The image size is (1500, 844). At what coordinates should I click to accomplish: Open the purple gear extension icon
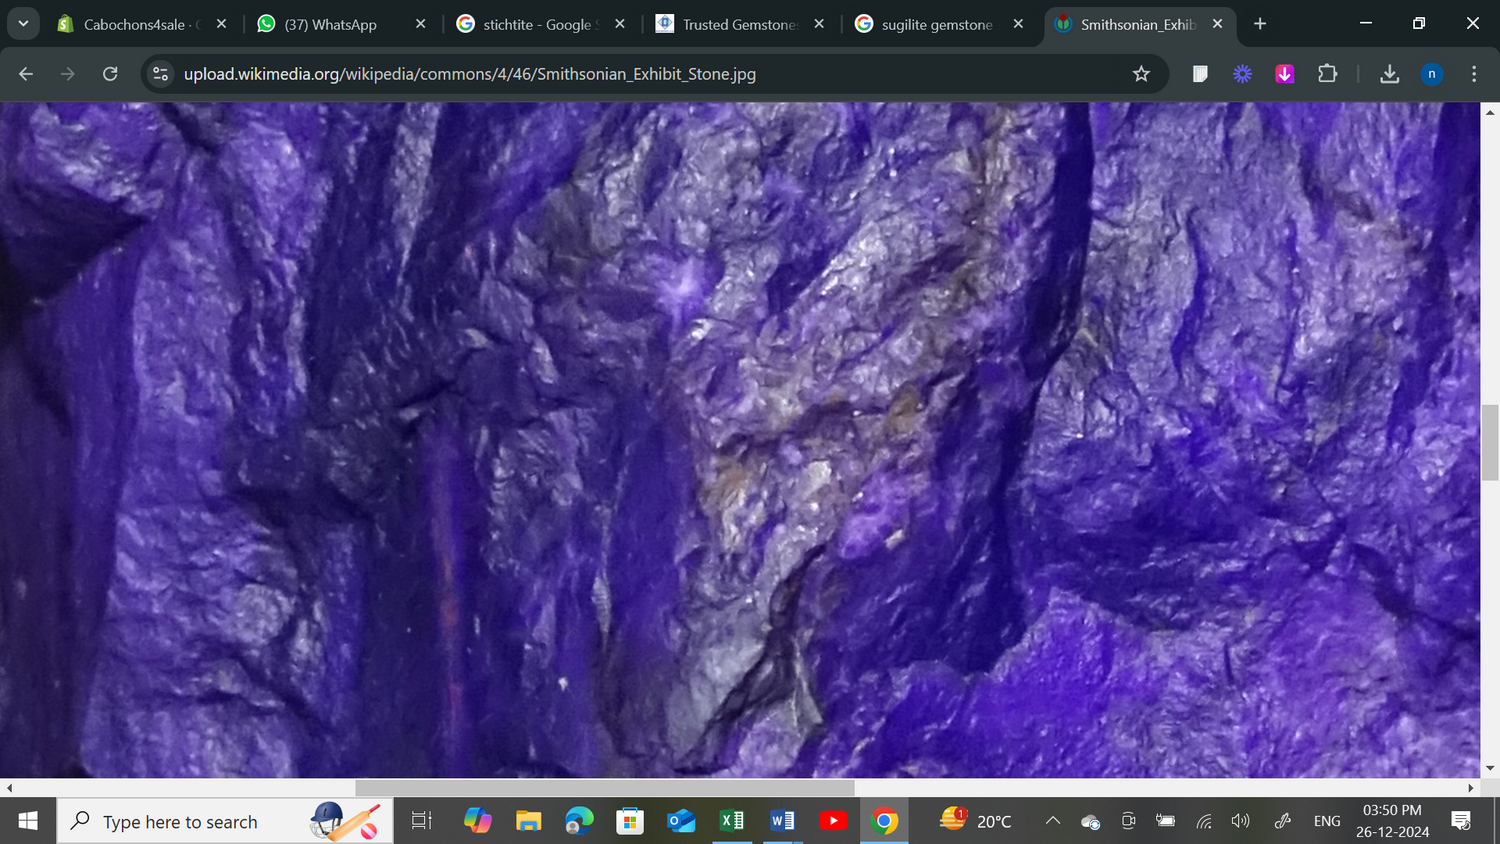click(x=1242, y=74)
